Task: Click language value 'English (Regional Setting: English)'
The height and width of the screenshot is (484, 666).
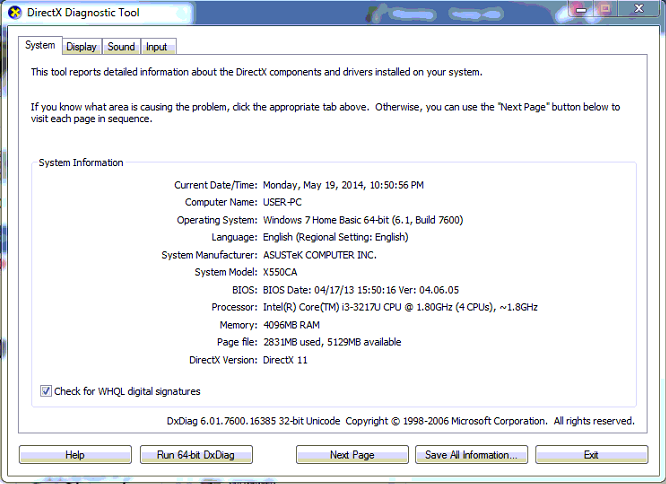Action: 336,237
